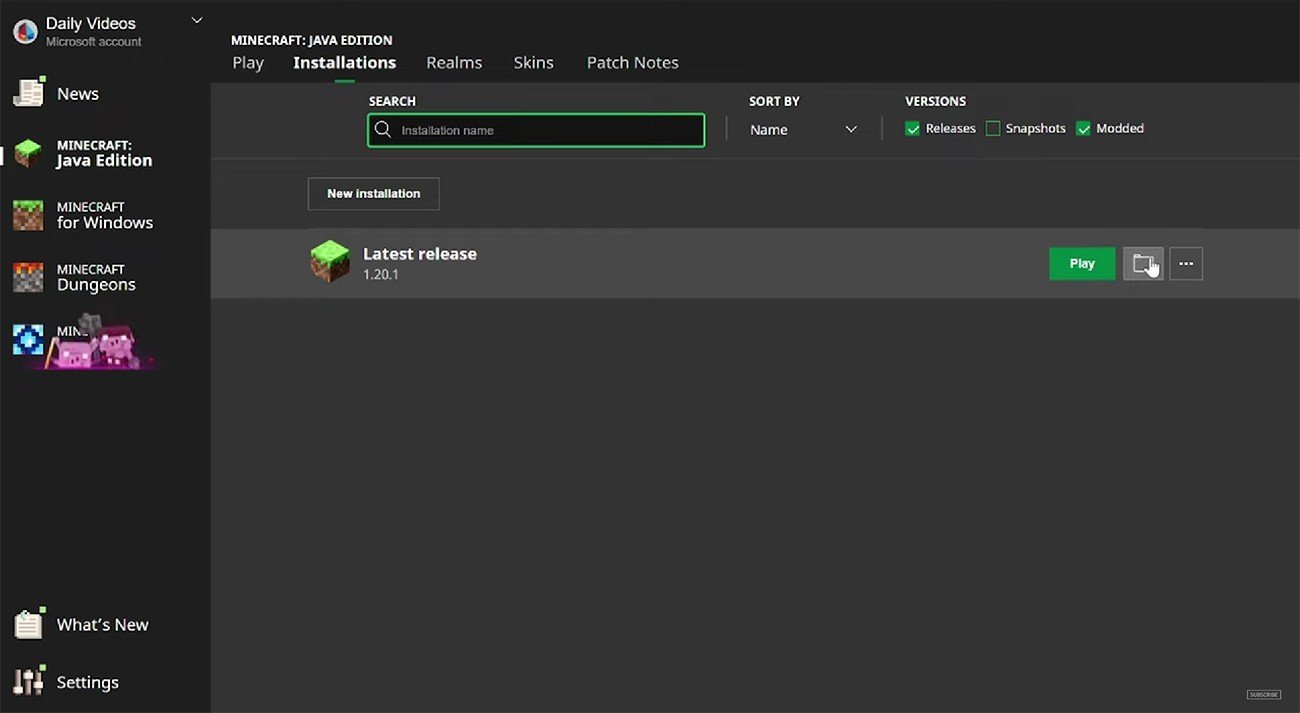Click the What's New label
Image resolution: width=1300 pixels, height=713 pixels.
[x=103, y=625]
